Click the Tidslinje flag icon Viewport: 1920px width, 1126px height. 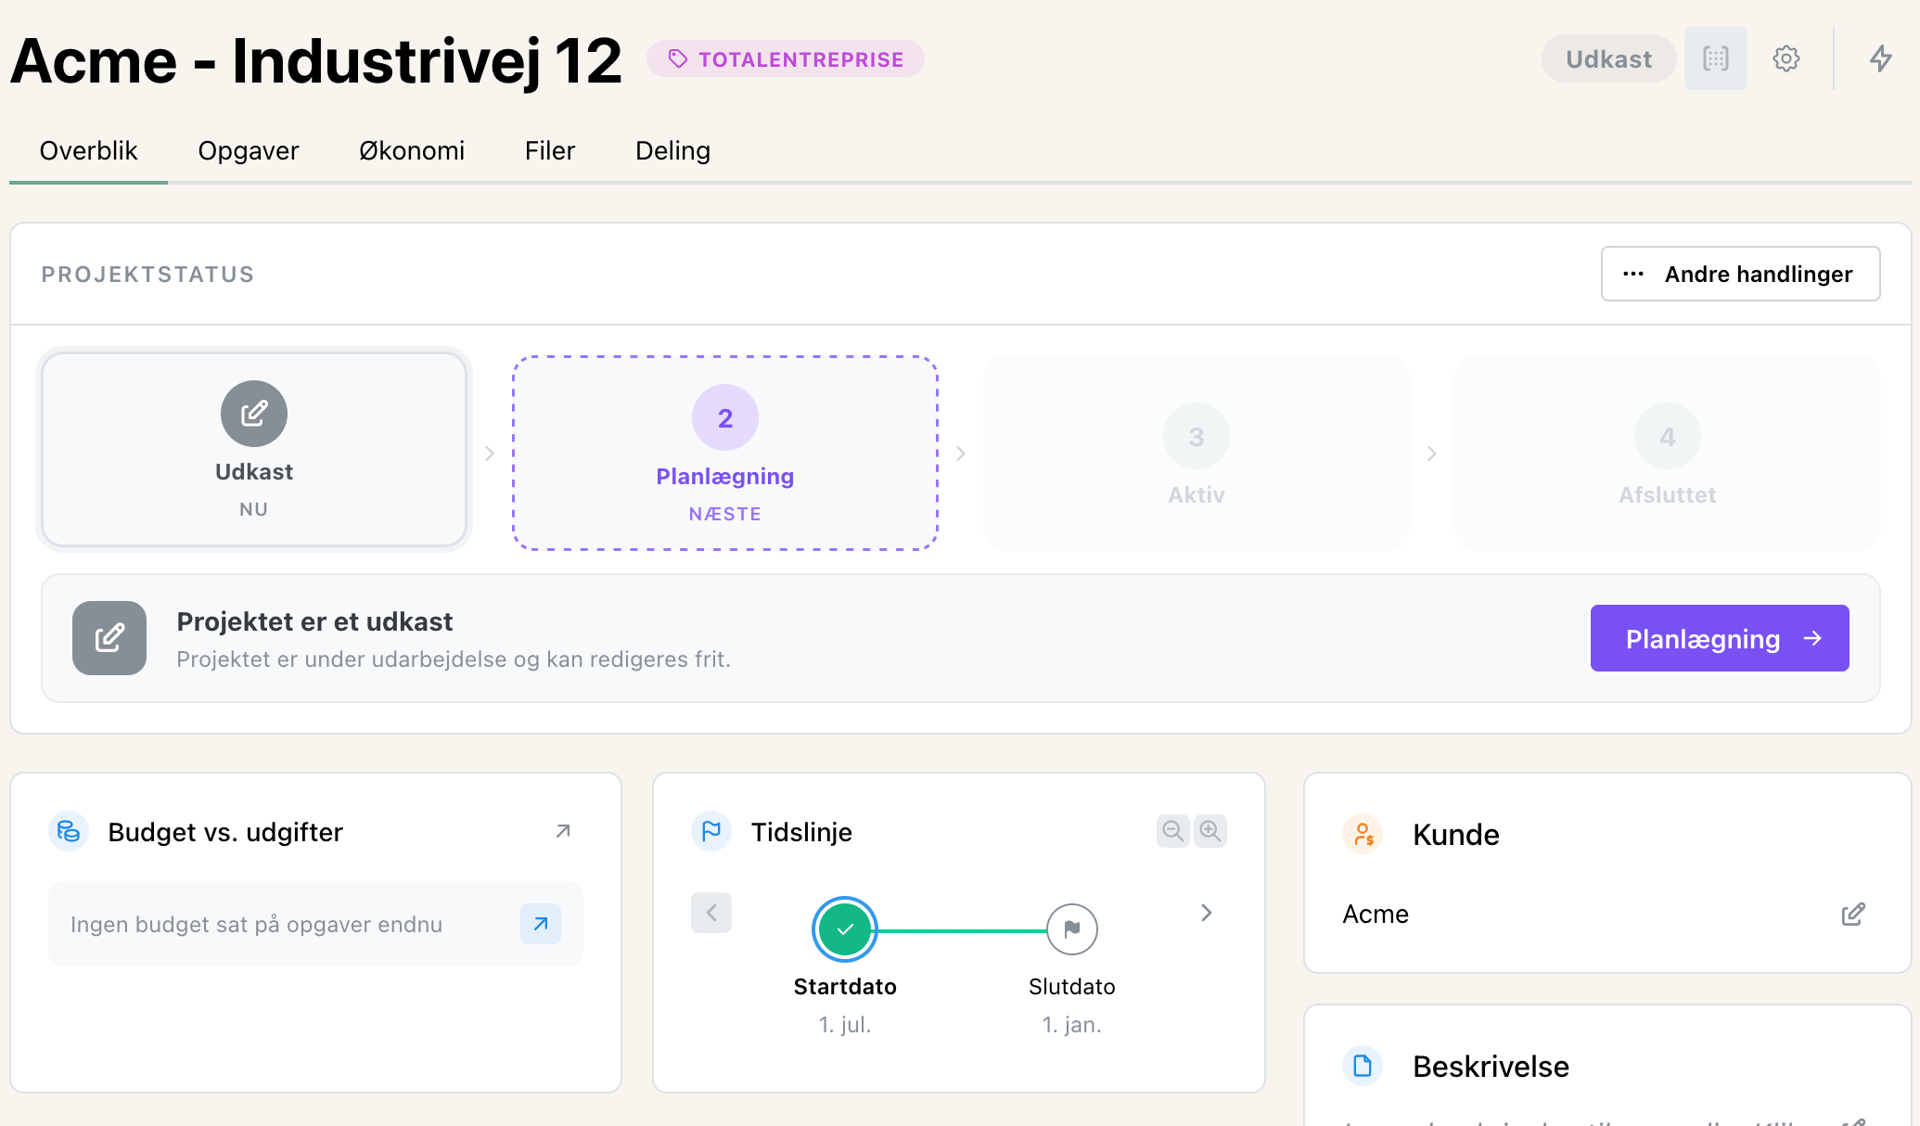(x=711, y=831)
